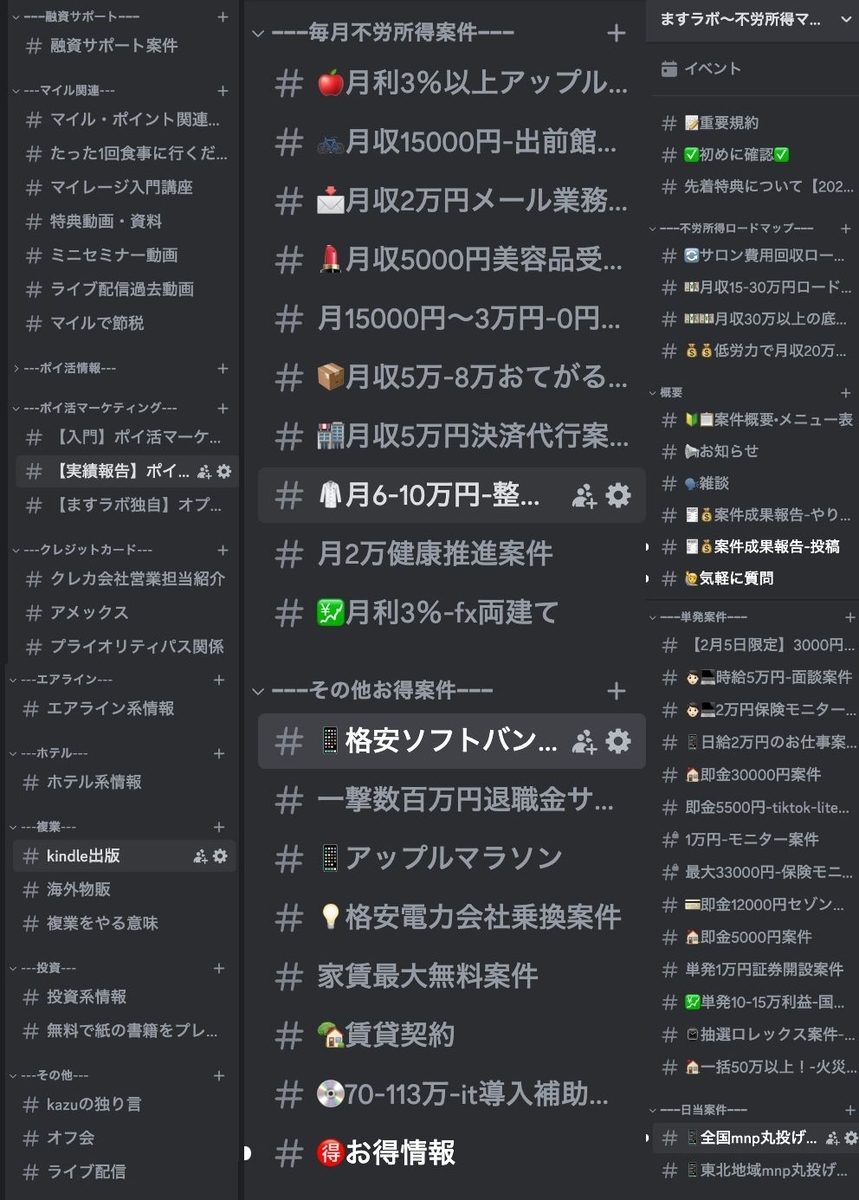Open settings gear for kindle出版 channel
This screenshot has width=859, height=1200.
coord(220,856)
